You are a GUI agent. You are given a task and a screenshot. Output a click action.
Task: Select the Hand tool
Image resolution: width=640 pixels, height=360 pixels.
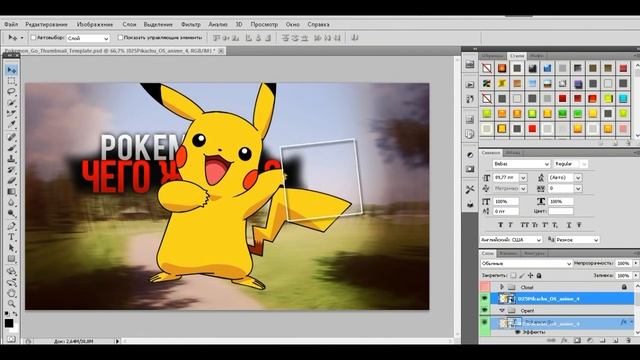(x=11, y=293)
